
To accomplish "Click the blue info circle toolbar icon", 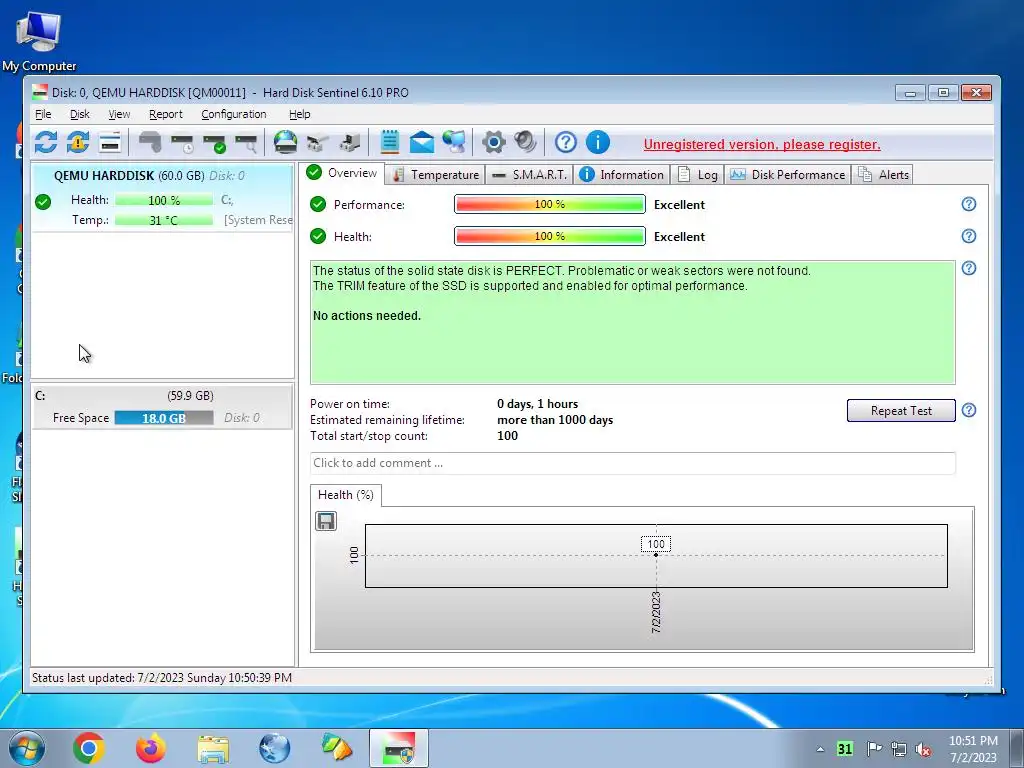I will [598, 142].
